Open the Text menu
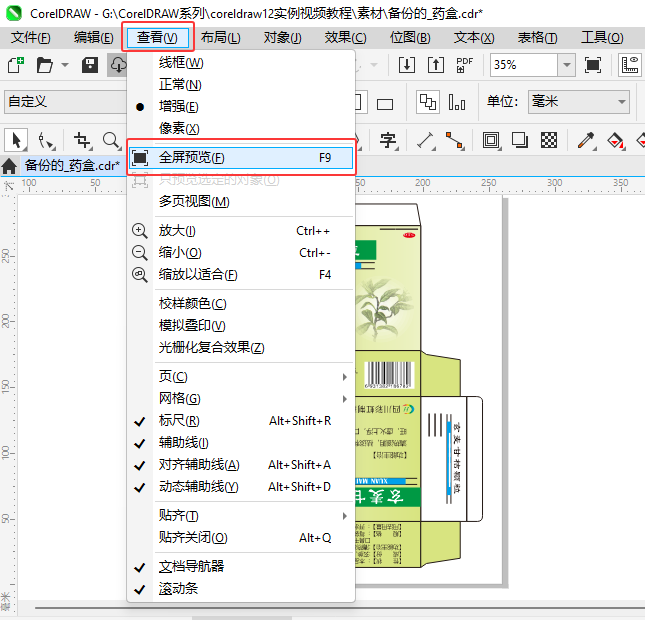 474,38
